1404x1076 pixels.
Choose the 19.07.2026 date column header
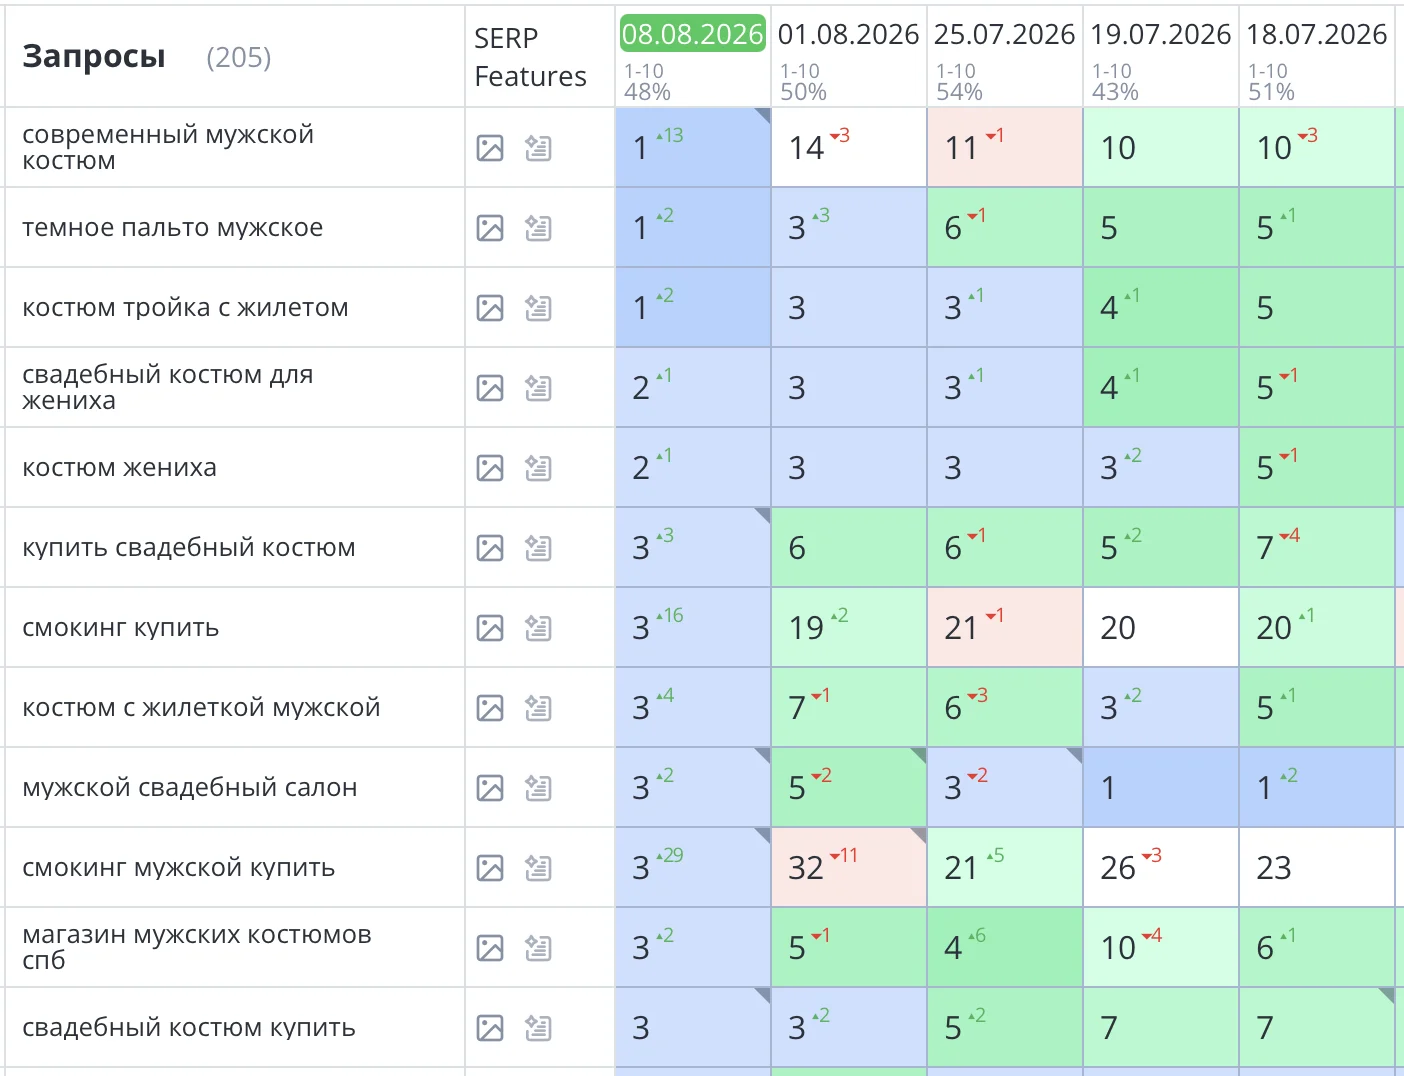[x=1160, y=34]
